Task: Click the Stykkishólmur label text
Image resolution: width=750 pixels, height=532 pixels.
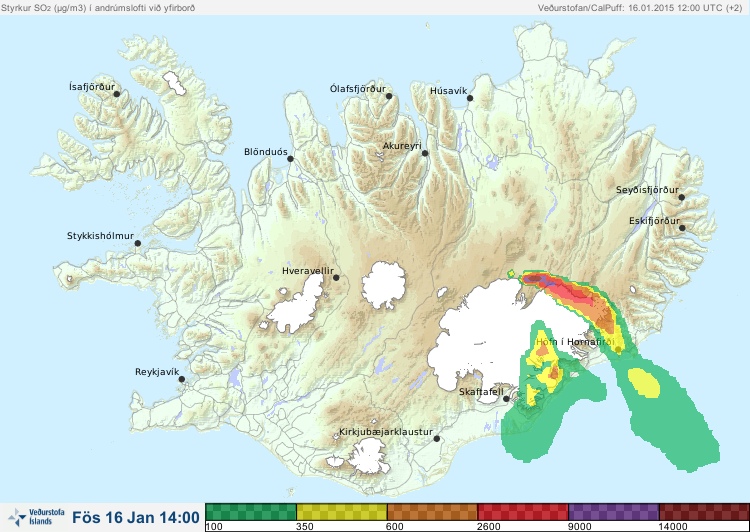Action: tap(100, 236)
